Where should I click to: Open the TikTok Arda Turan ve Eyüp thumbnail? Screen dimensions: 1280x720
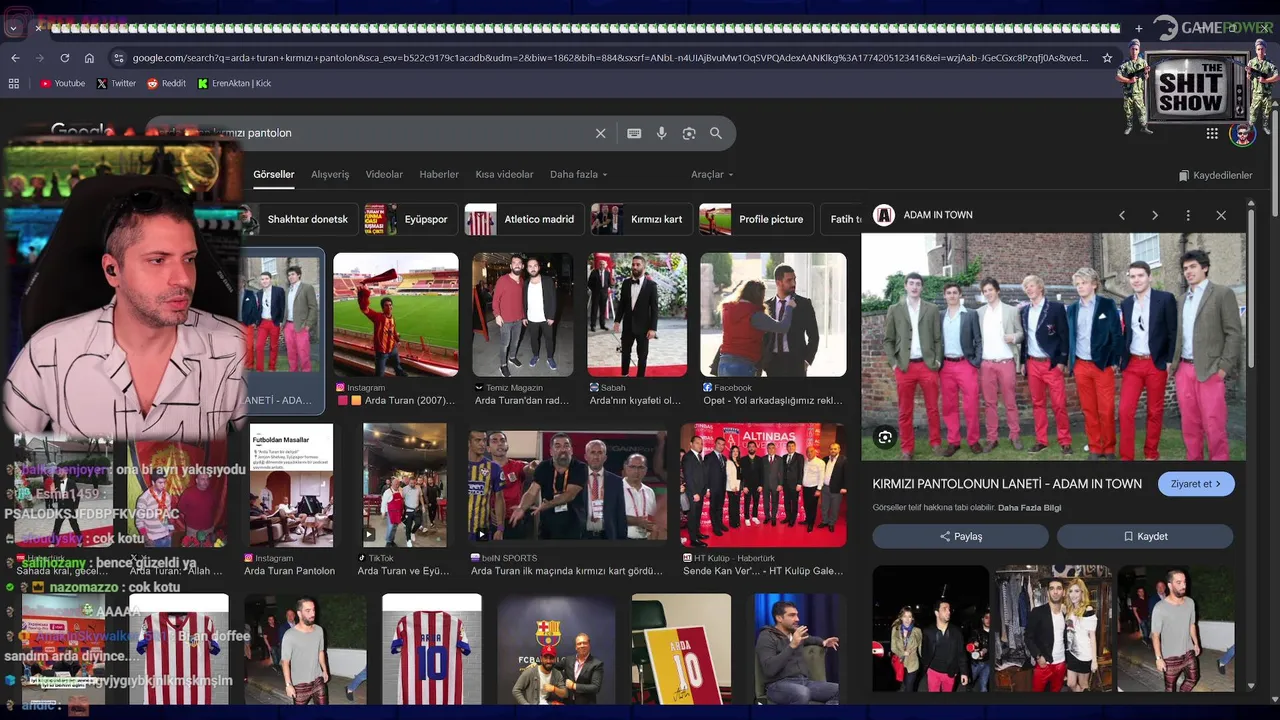(404, 485)
